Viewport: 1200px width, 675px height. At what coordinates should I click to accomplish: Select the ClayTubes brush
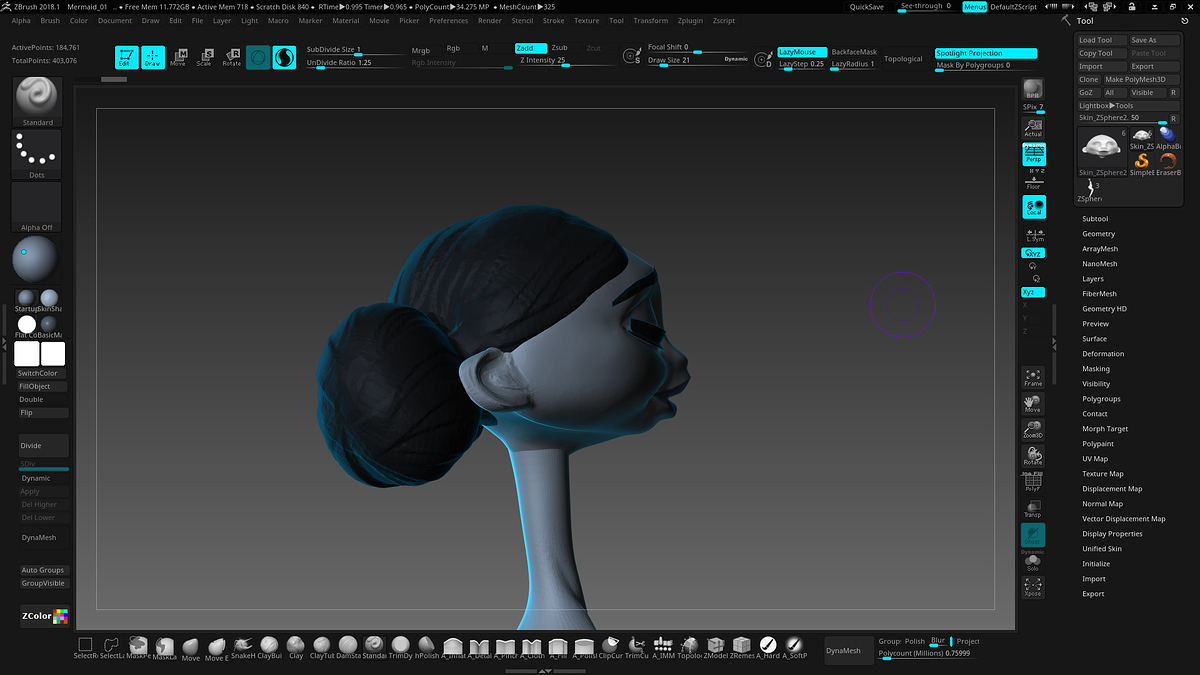(x=322, y=648)
